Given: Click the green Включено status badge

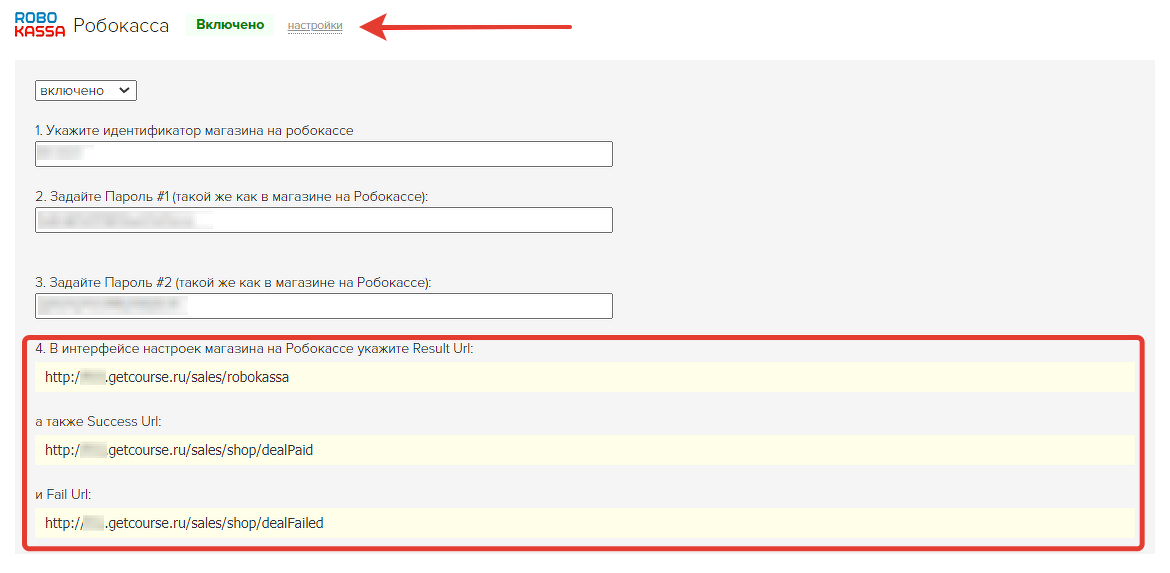Looking at the screenshot, I should point(230,25).
